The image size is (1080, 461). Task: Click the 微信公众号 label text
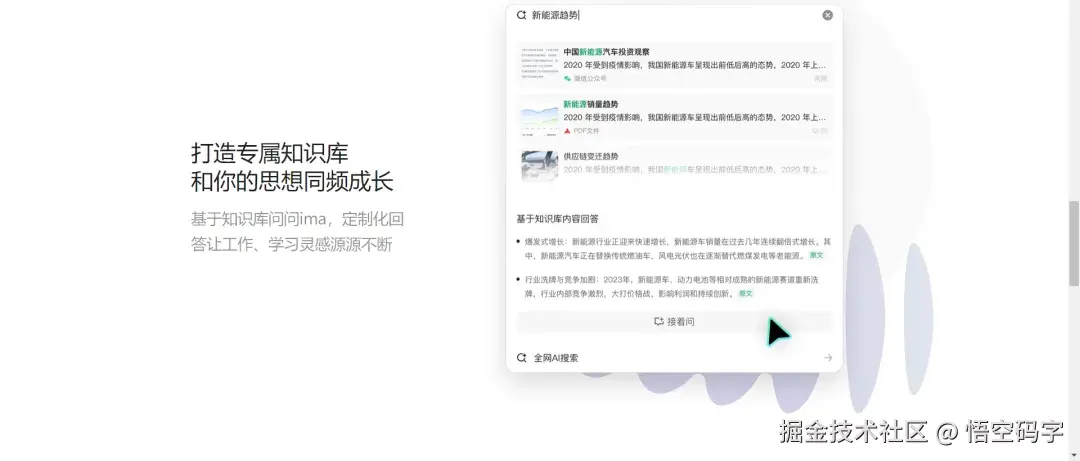click(x=590, y=79)
